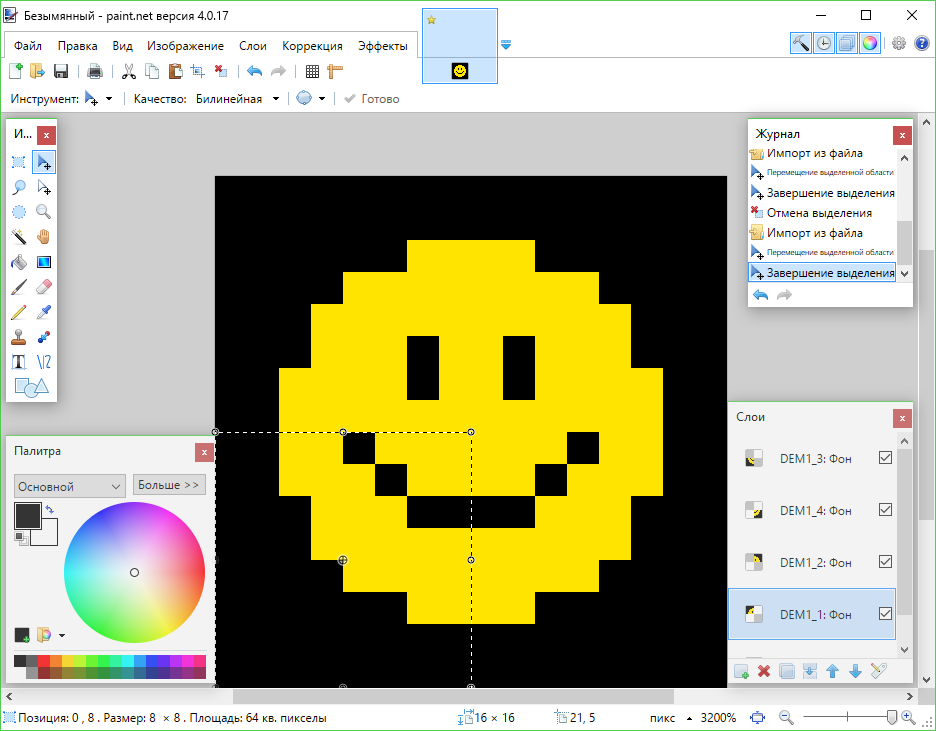The image size is (936, 731).
Task: Expand the Качество Билинейная dropdown
Action: [x=236, y=99]
